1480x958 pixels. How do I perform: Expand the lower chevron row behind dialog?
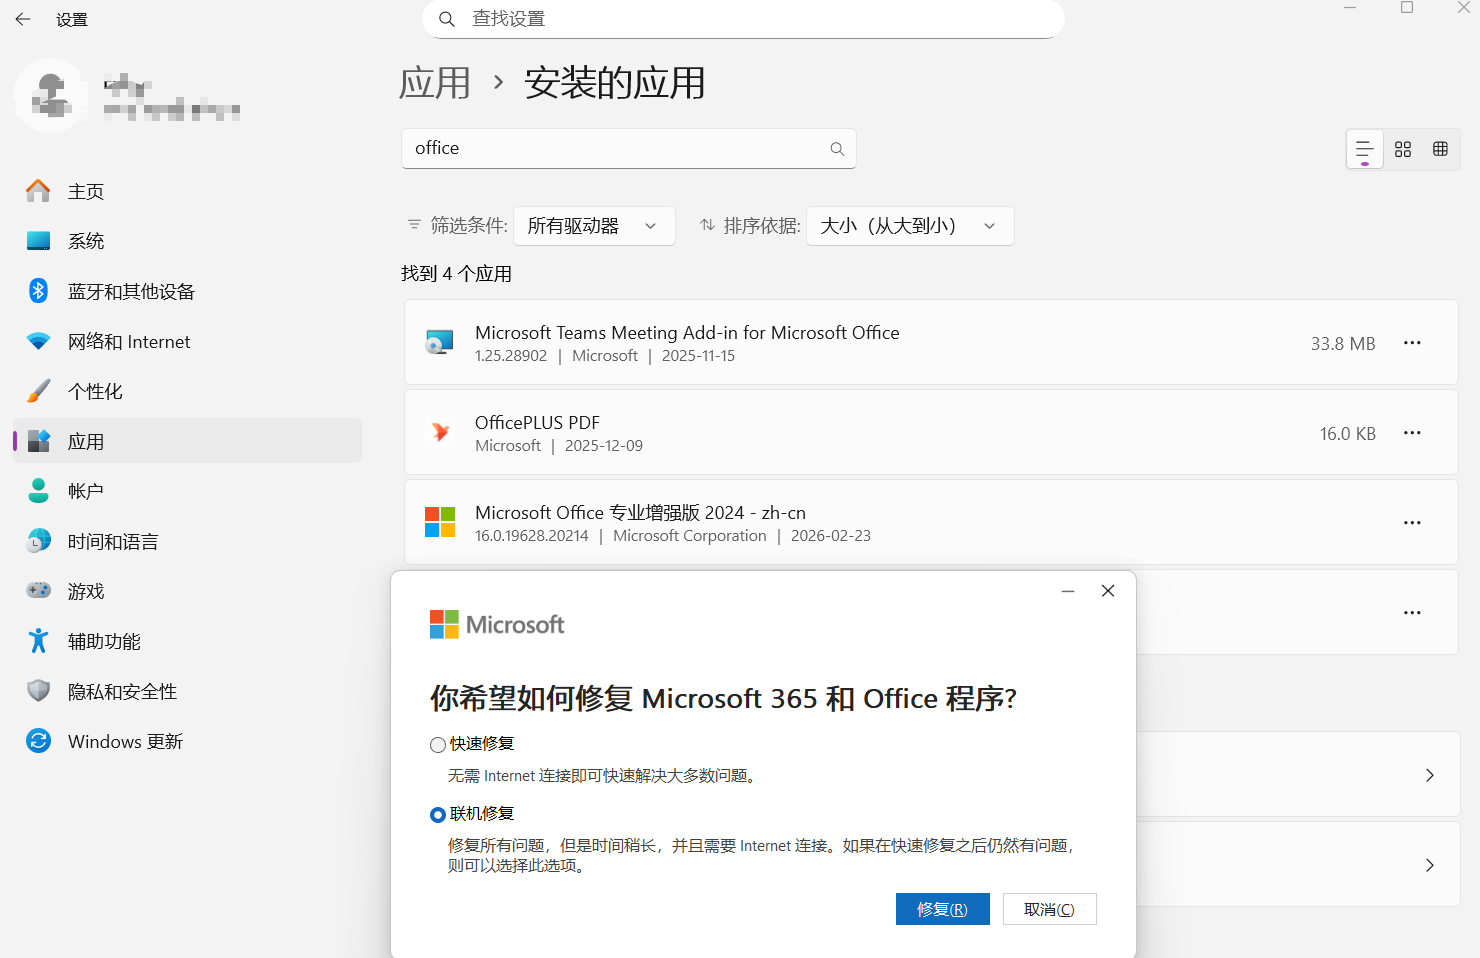(x=1429, y=865)
